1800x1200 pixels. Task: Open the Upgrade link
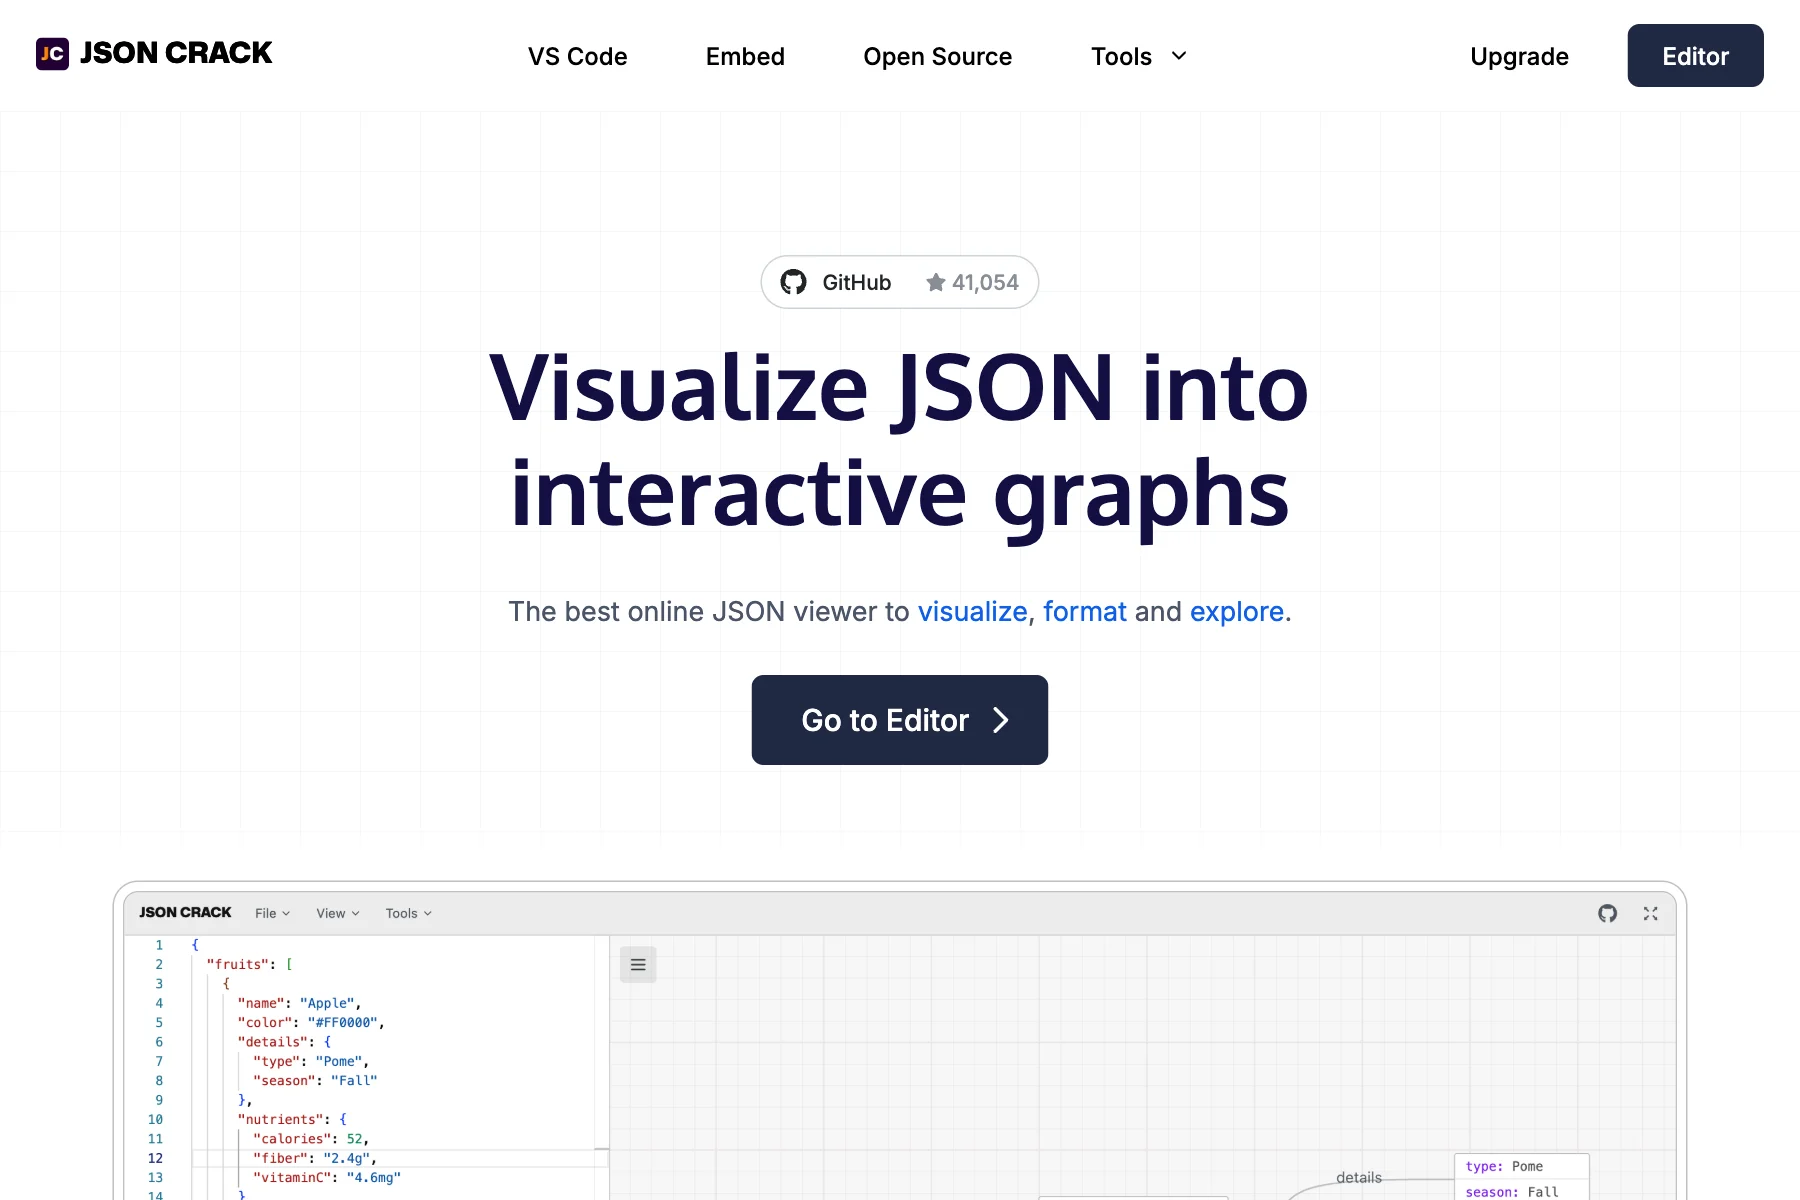1518,57
